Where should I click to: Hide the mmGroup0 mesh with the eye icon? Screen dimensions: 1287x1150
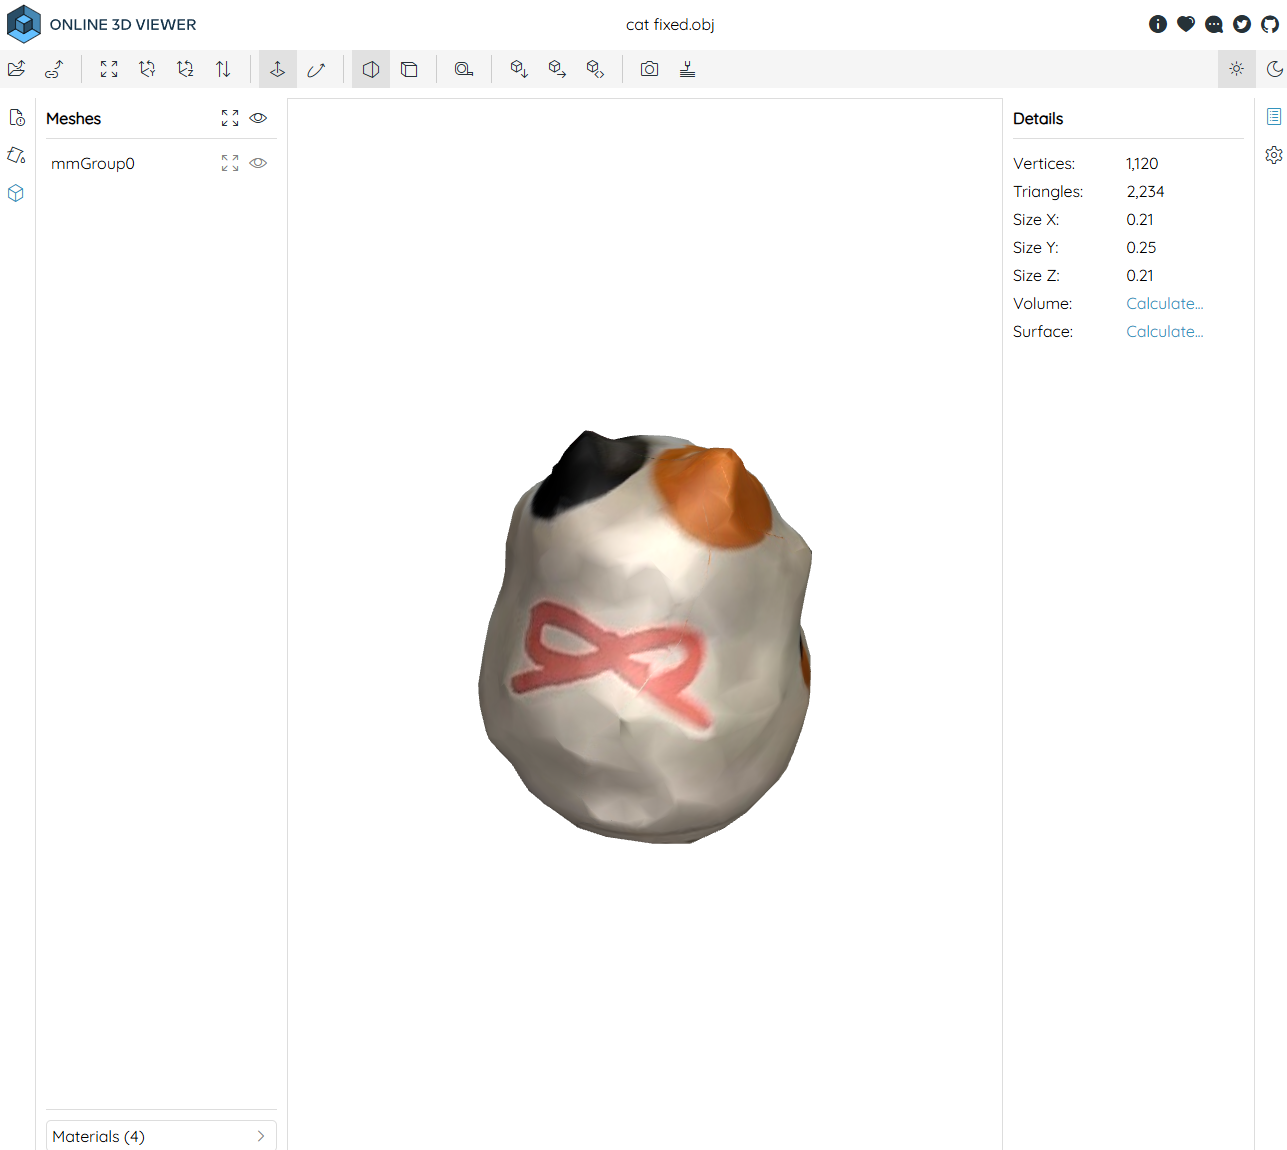[258, 163]
